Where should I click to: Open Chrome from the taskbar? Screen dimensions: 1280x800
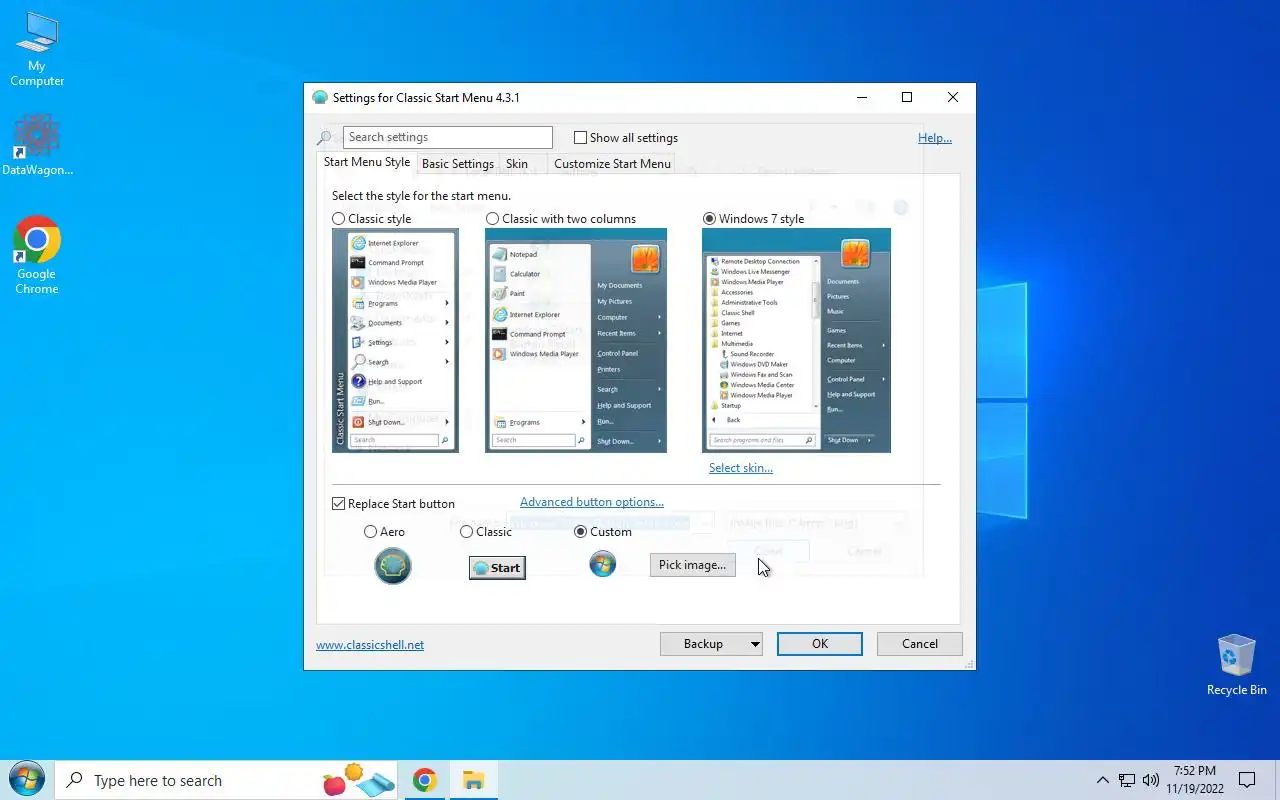pos(425,781)
